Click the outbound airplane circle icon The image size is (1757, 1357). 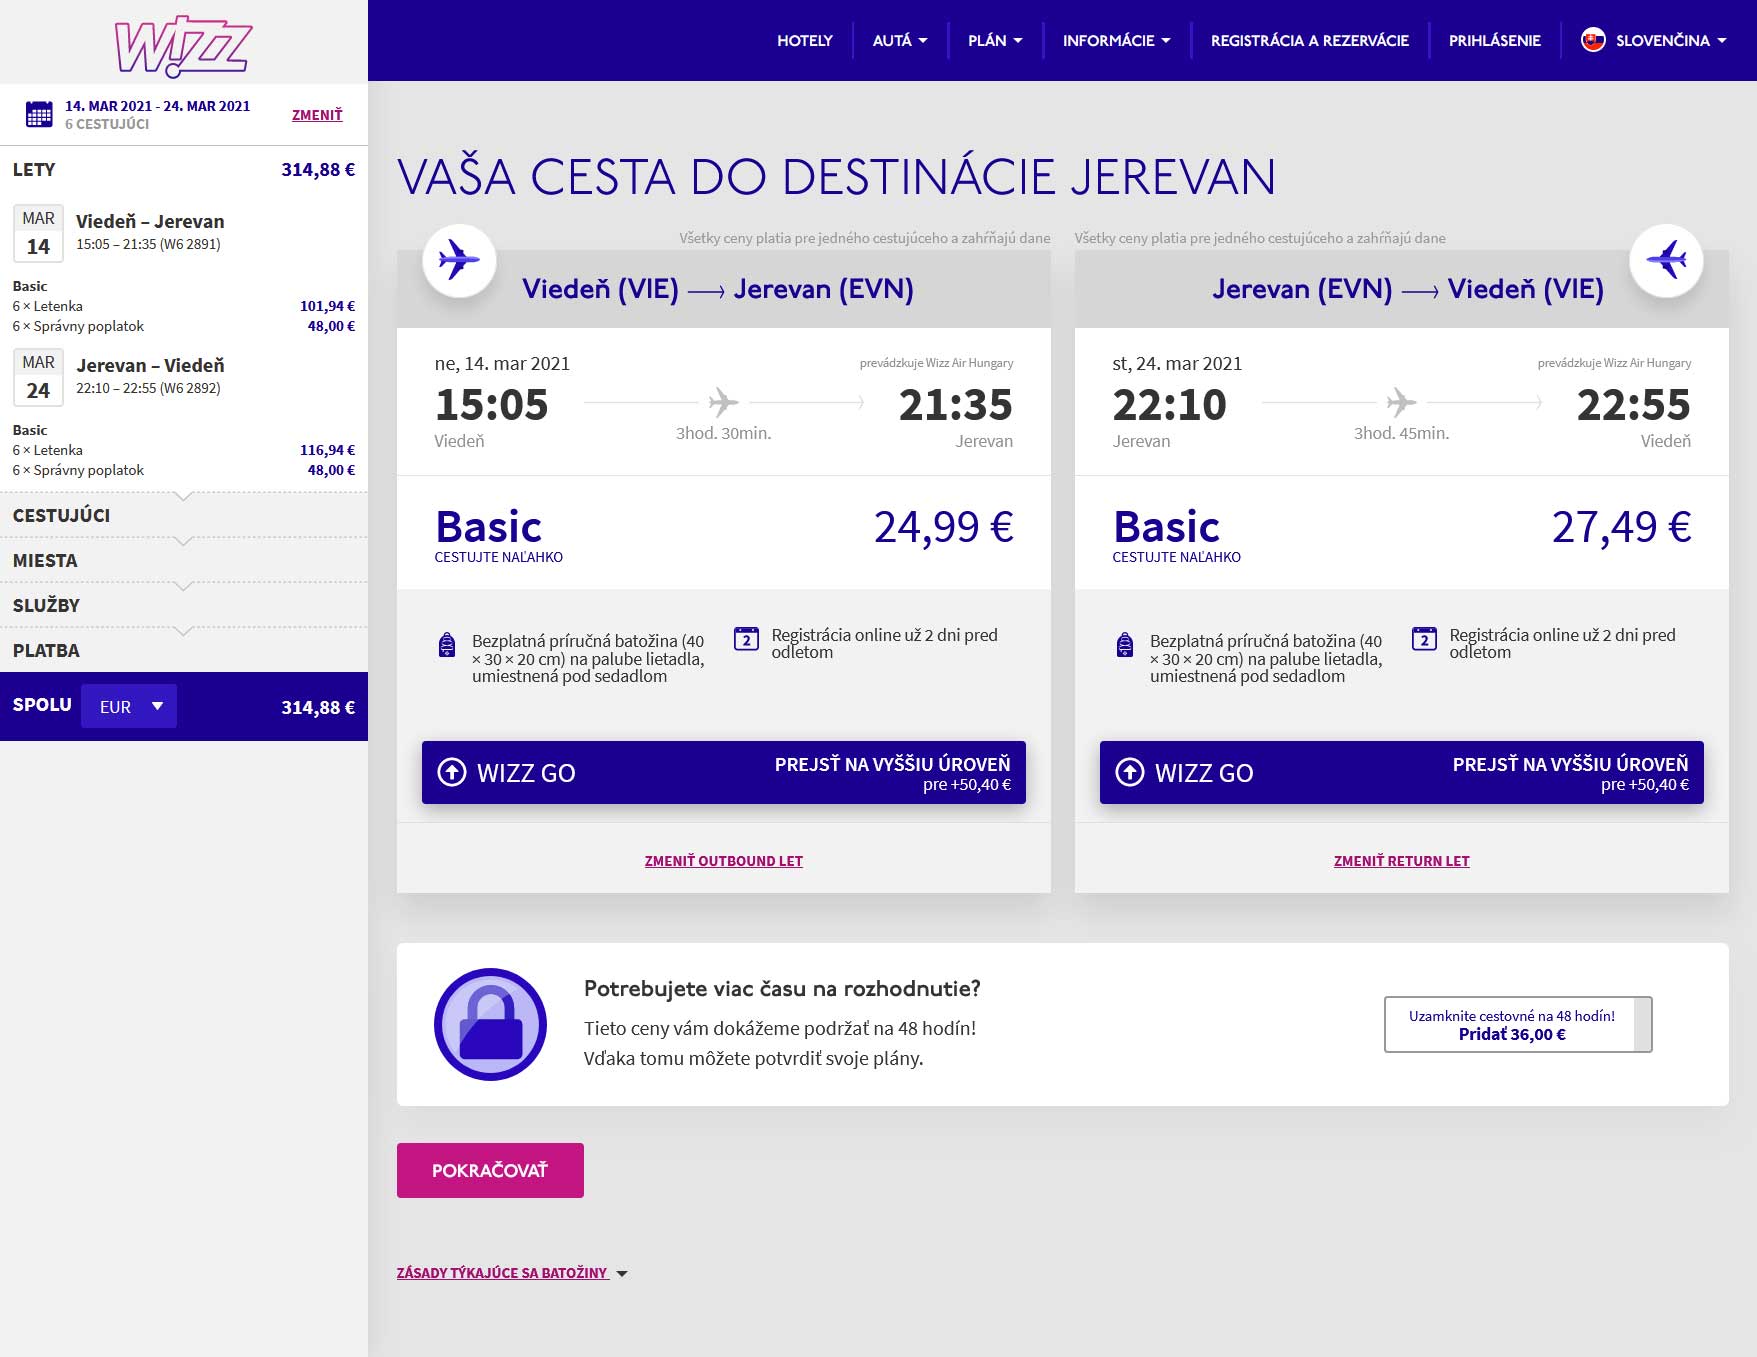click(459, 260)
